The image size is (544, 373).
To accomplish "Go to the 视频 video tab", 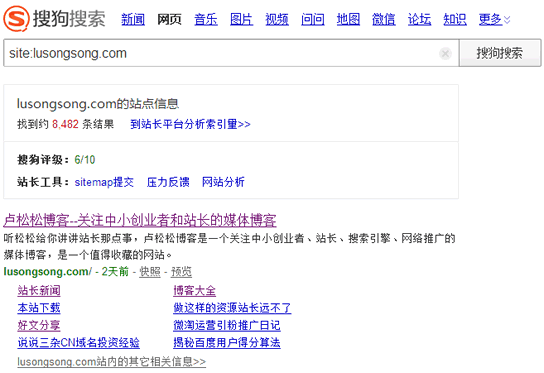I will [x=277, y=19].
